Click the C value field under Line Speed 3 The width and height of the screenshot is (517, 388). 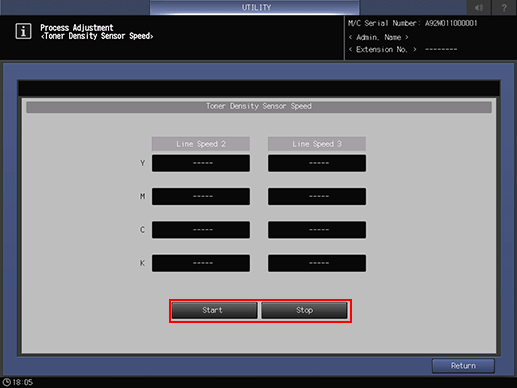317,230
